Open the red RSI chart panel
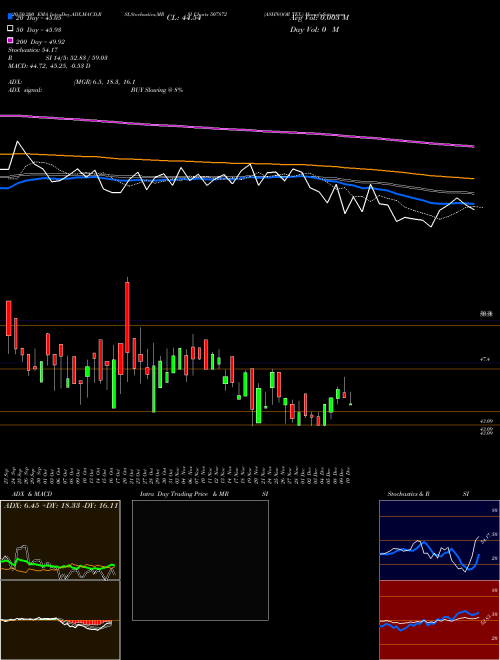Image resolution: width=500 pixels, height=660 pixels. click(439, 620)
